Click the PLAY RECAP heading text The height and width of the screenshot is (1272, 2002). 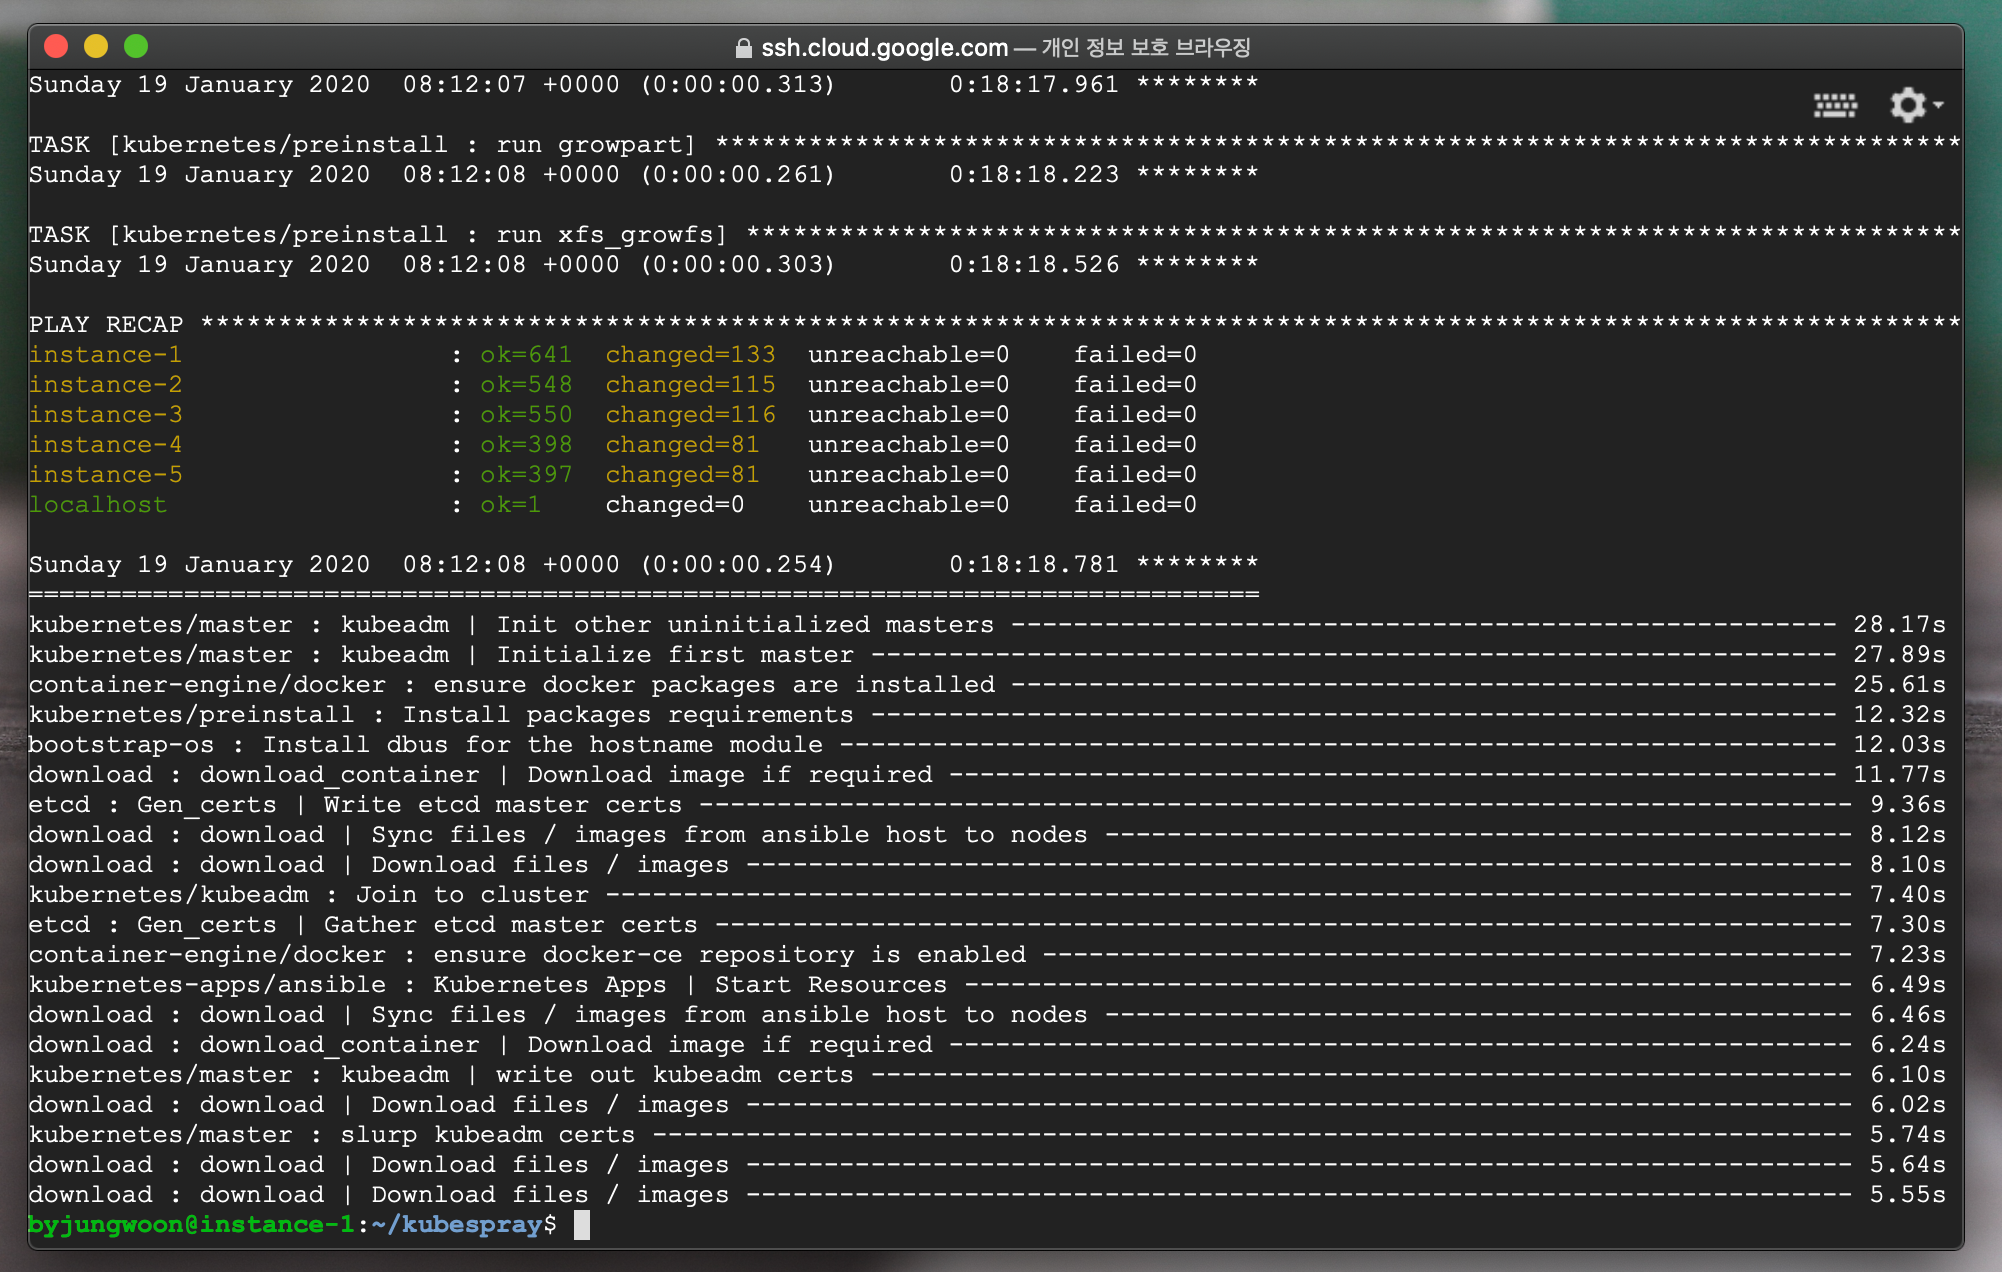pos(106,325)
